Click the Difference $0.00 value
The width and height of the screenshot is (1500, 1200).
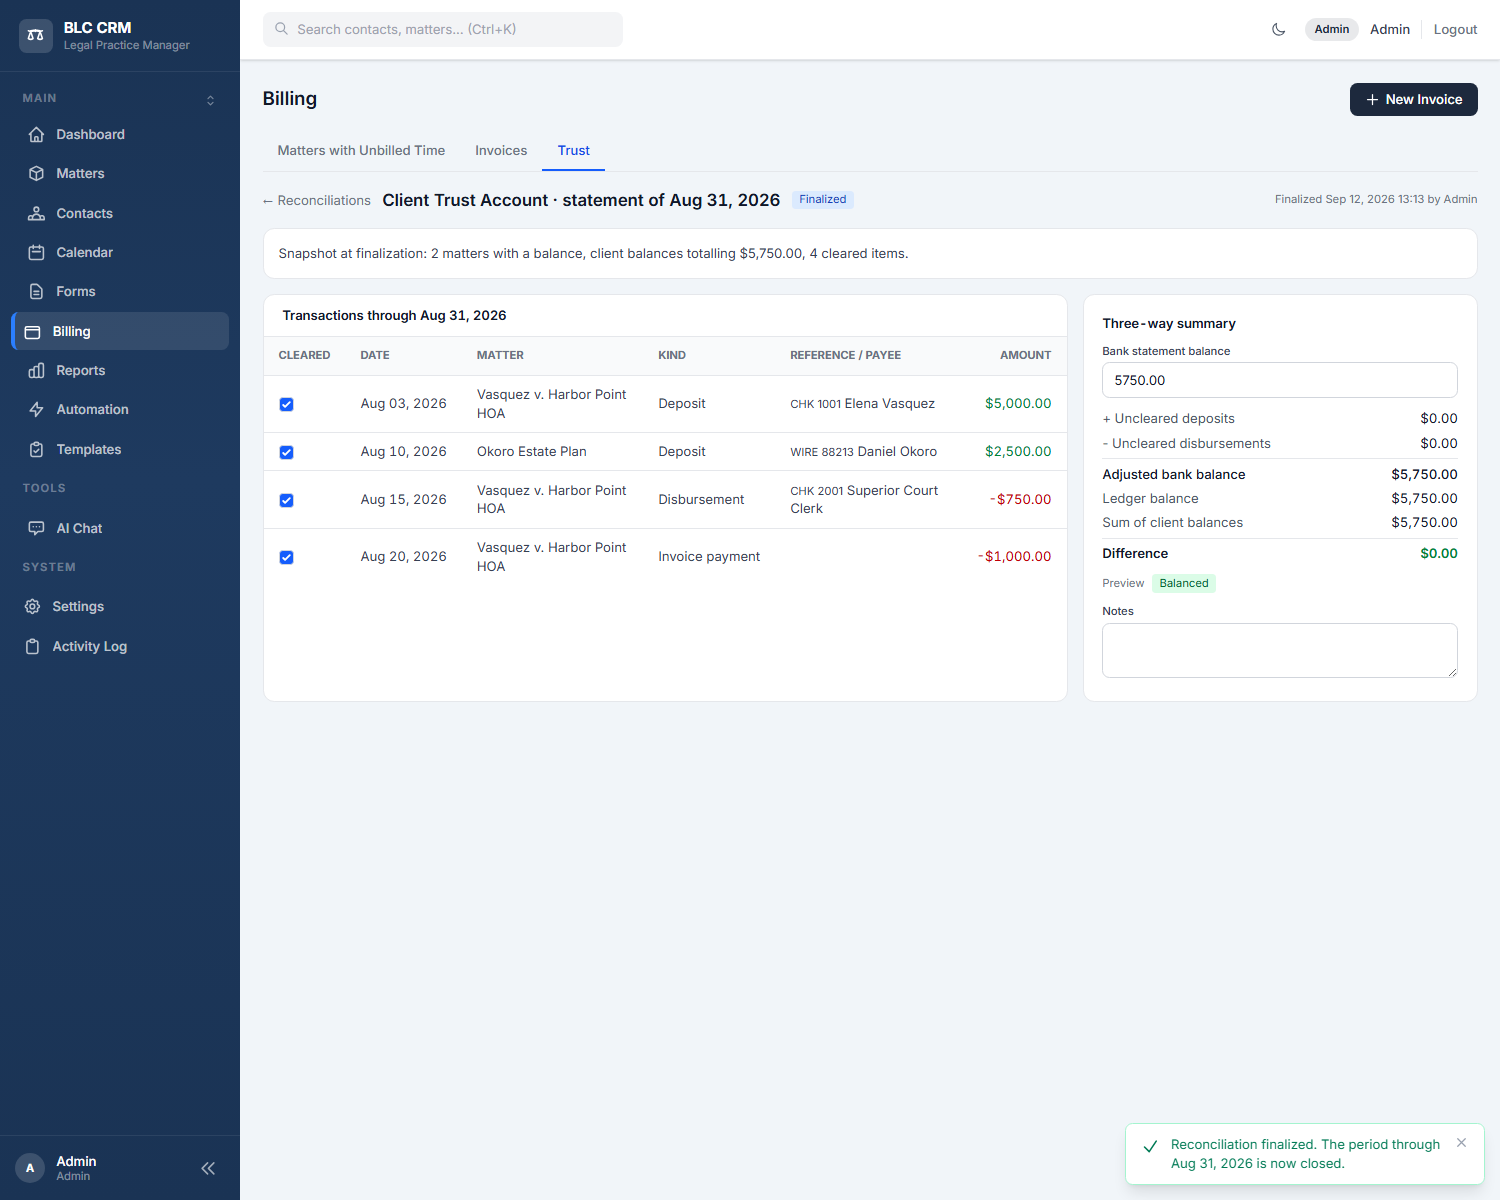pyautogui.click(x=1439, y=554)
